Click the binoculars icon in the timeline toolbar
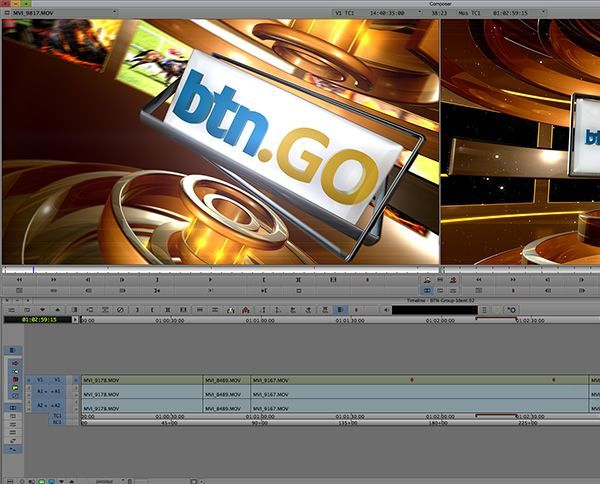Screen dimensions: 600x484 tap(230, 310)
